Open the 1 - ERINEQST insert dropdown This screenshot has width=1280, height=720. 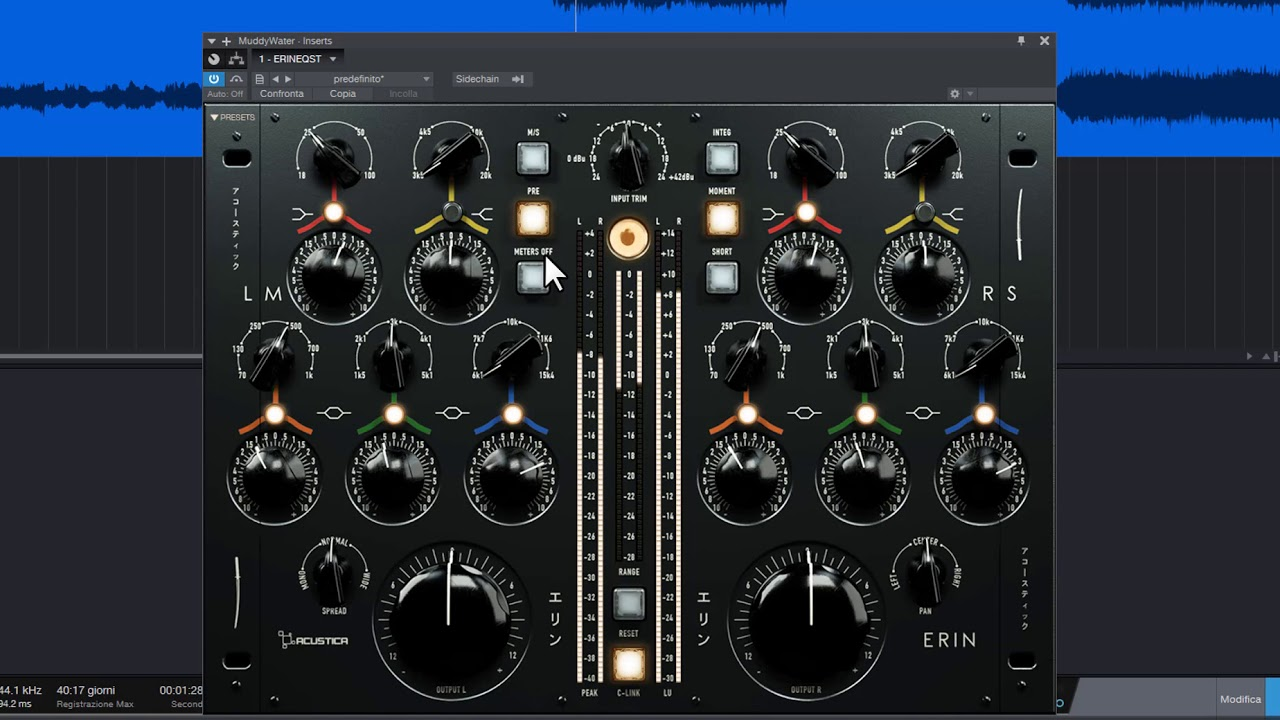pyautogui.click(x=297, y=59)
